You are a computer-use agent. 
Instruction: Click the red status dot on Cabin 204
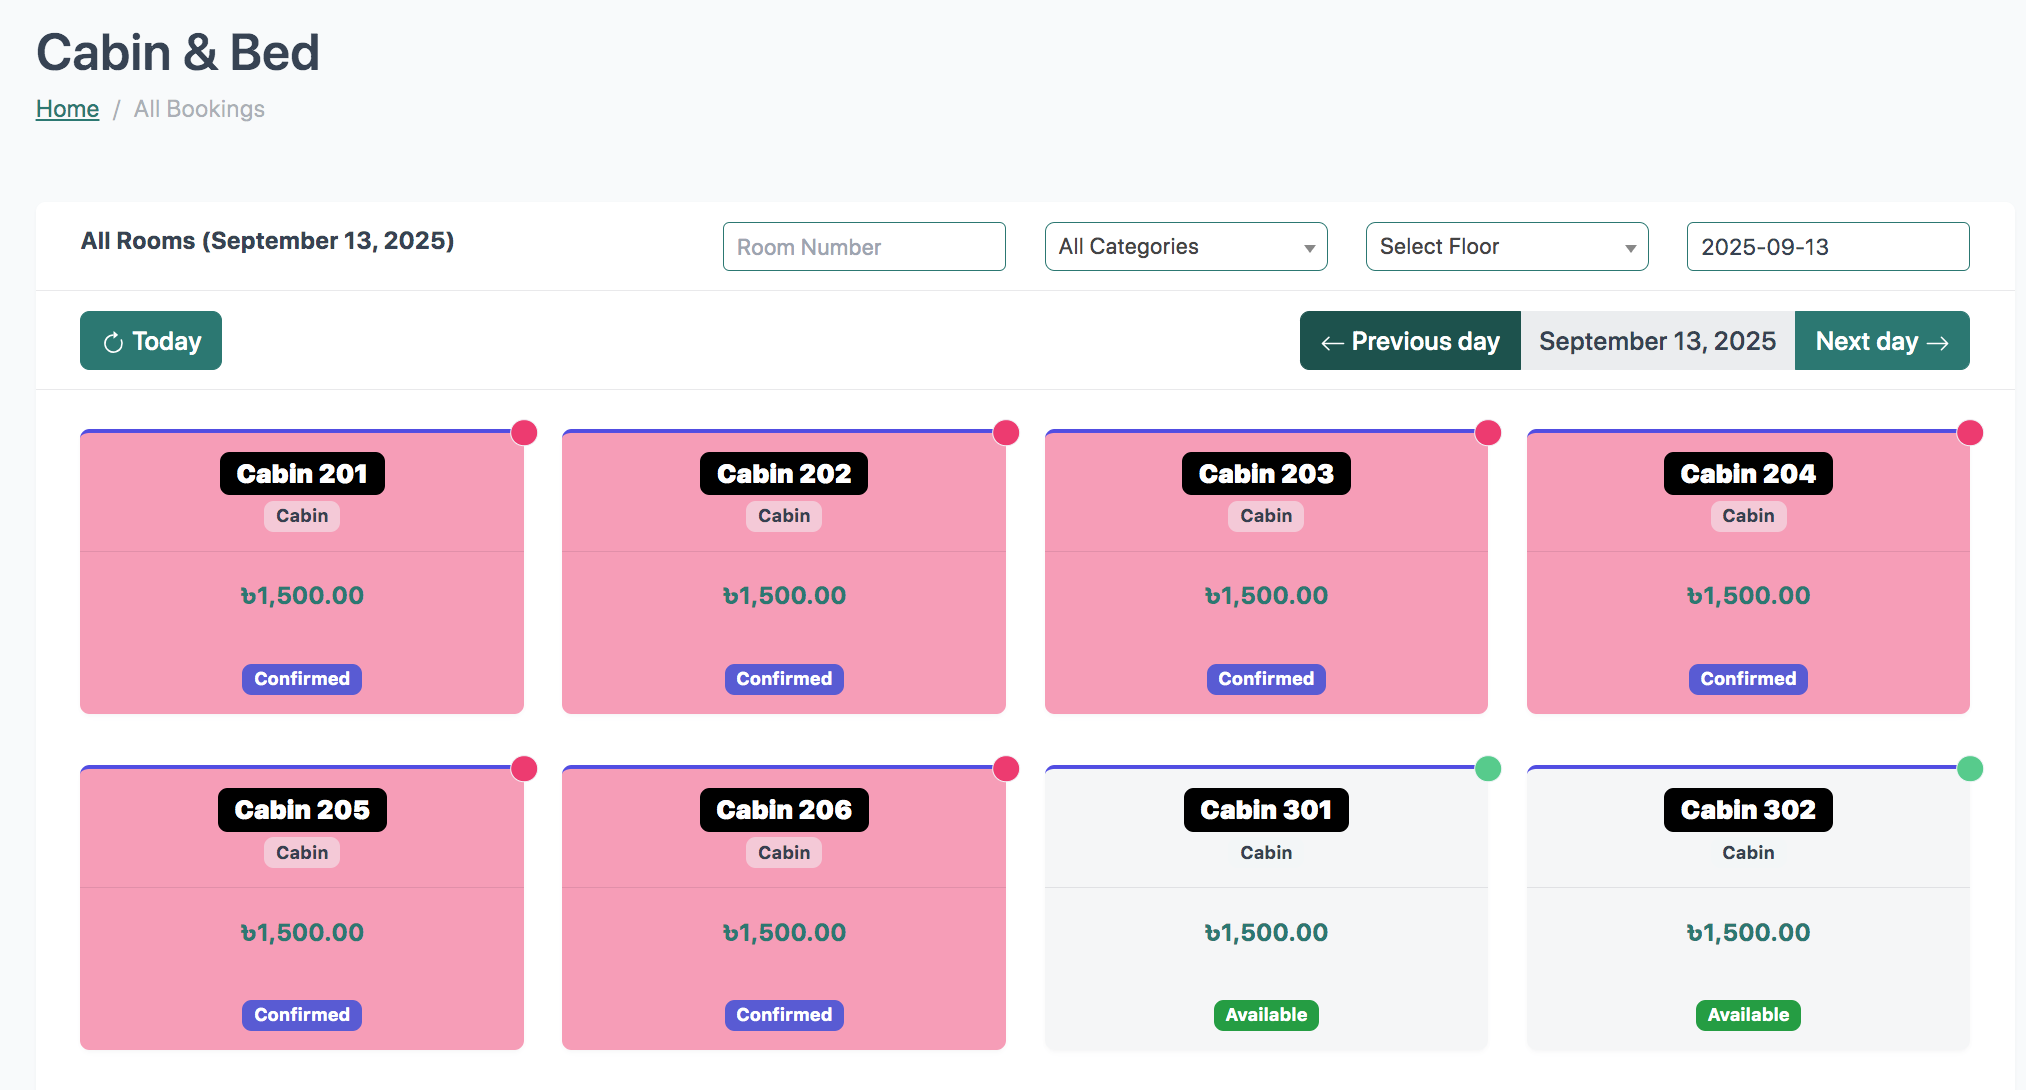[x=1970, y=433]
